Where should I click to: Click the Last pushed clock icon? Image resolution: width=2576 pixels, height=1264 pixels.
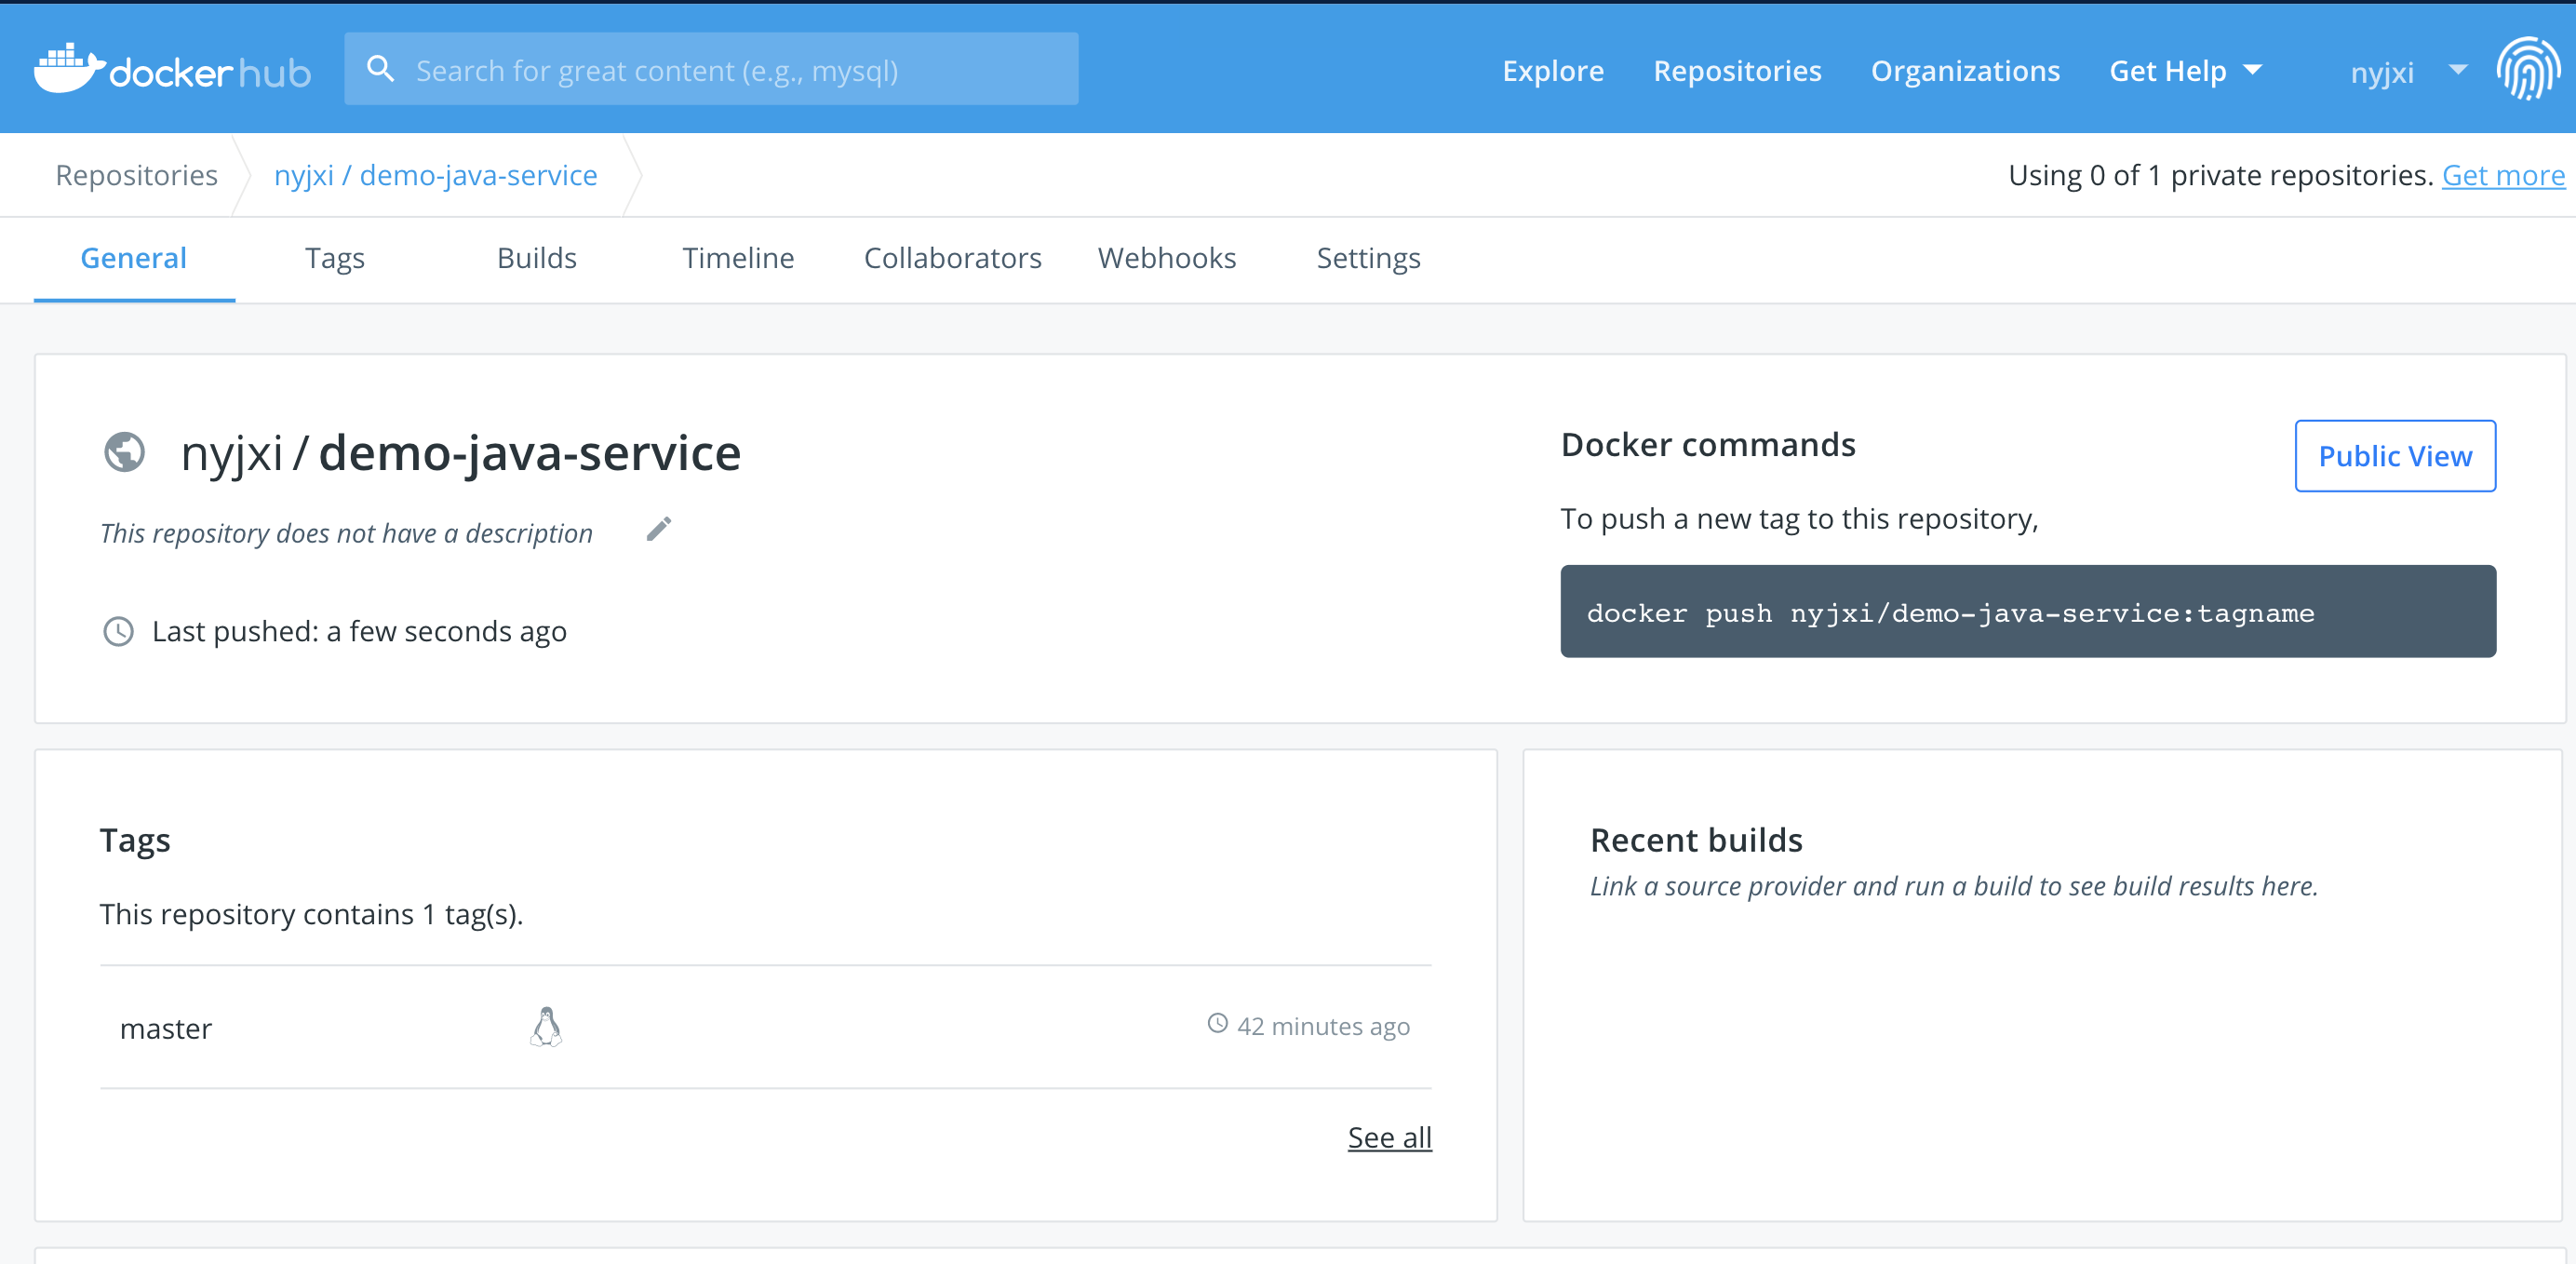[118, 632]
